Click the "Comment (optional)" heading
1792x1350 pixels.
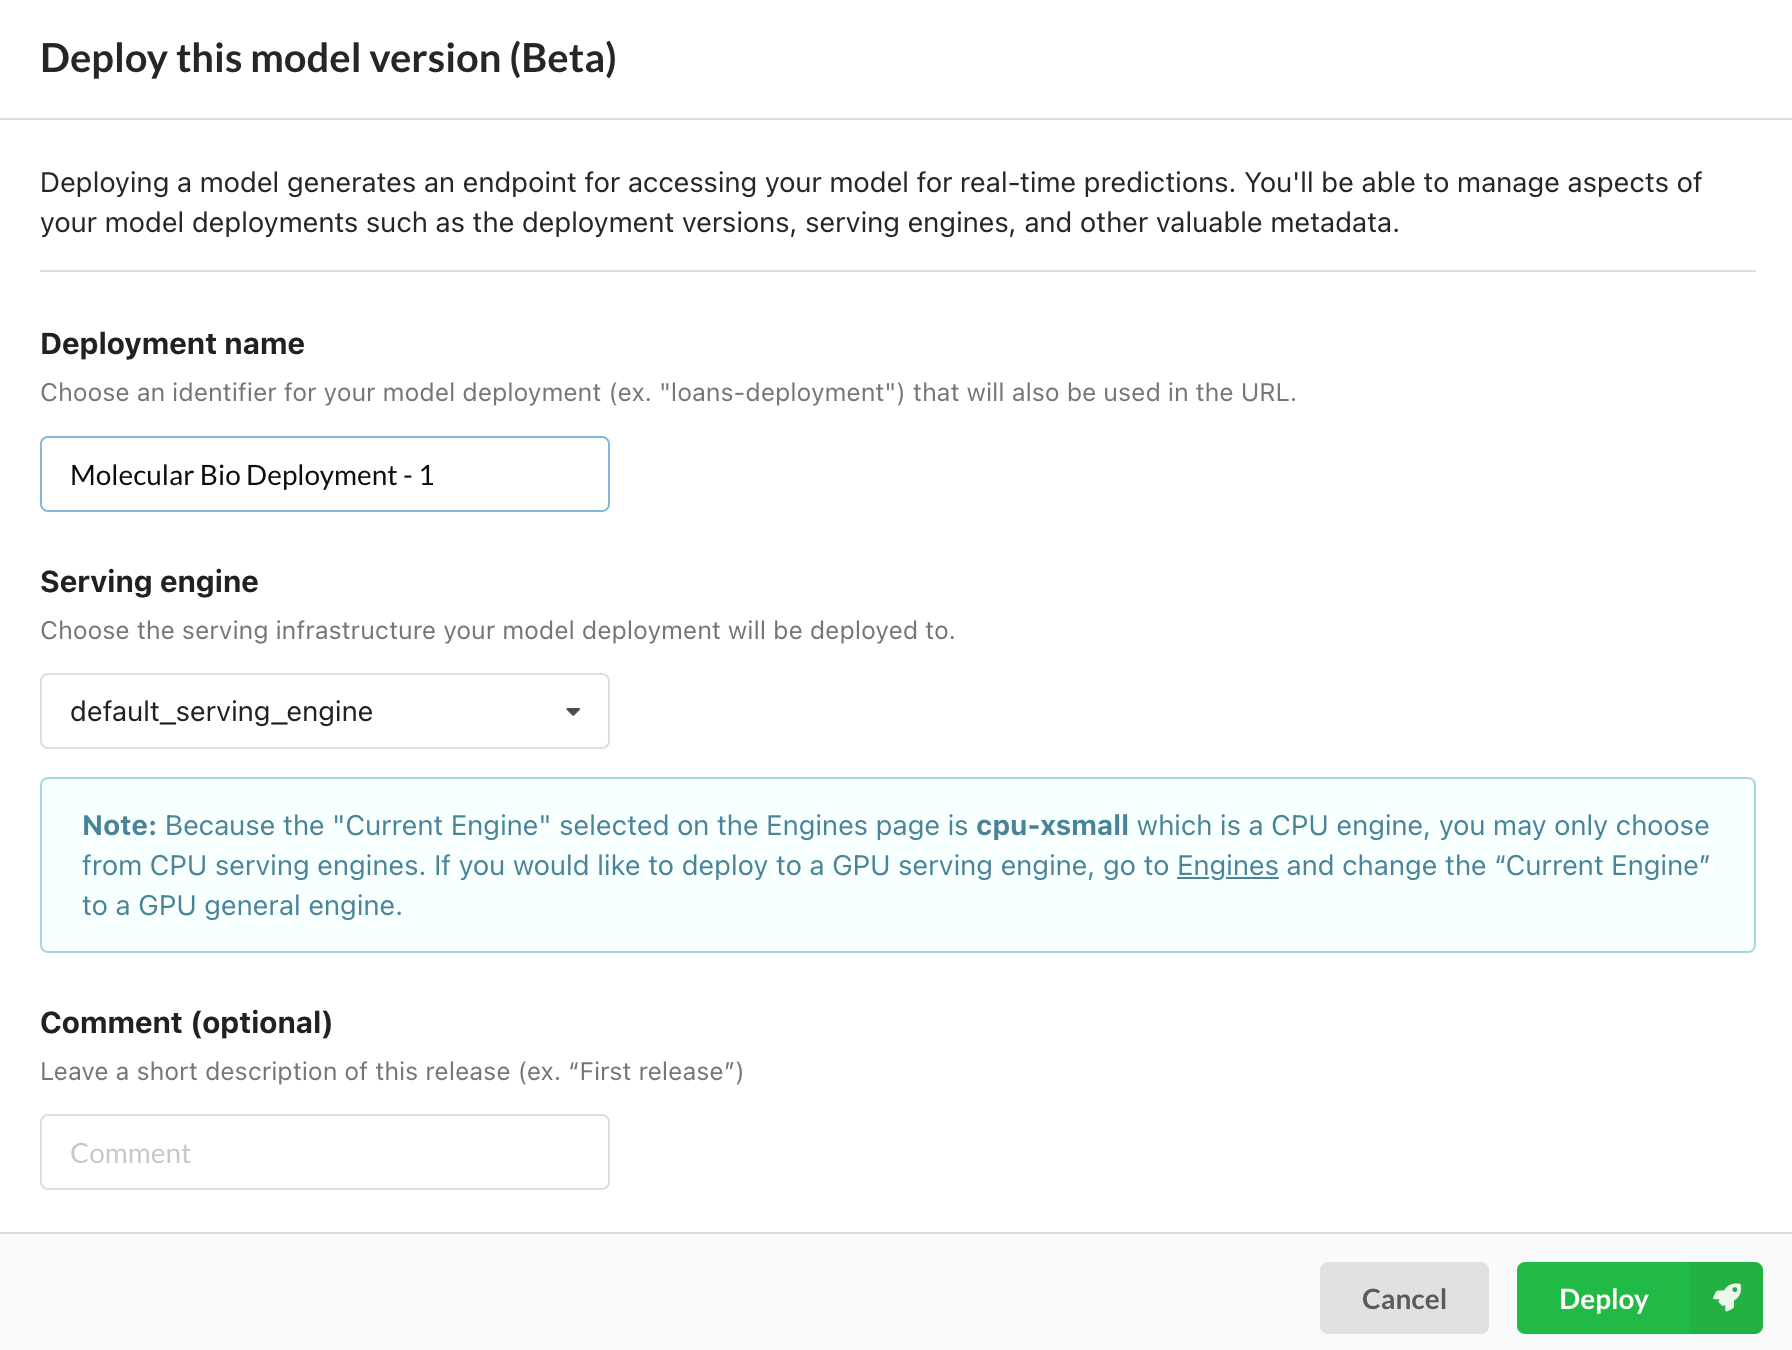click(186, 1022)
